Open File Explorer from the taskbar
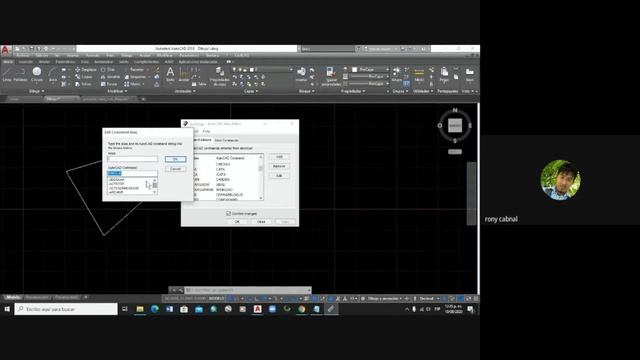This screenshot has width=640, height=360. coord(140,309)
